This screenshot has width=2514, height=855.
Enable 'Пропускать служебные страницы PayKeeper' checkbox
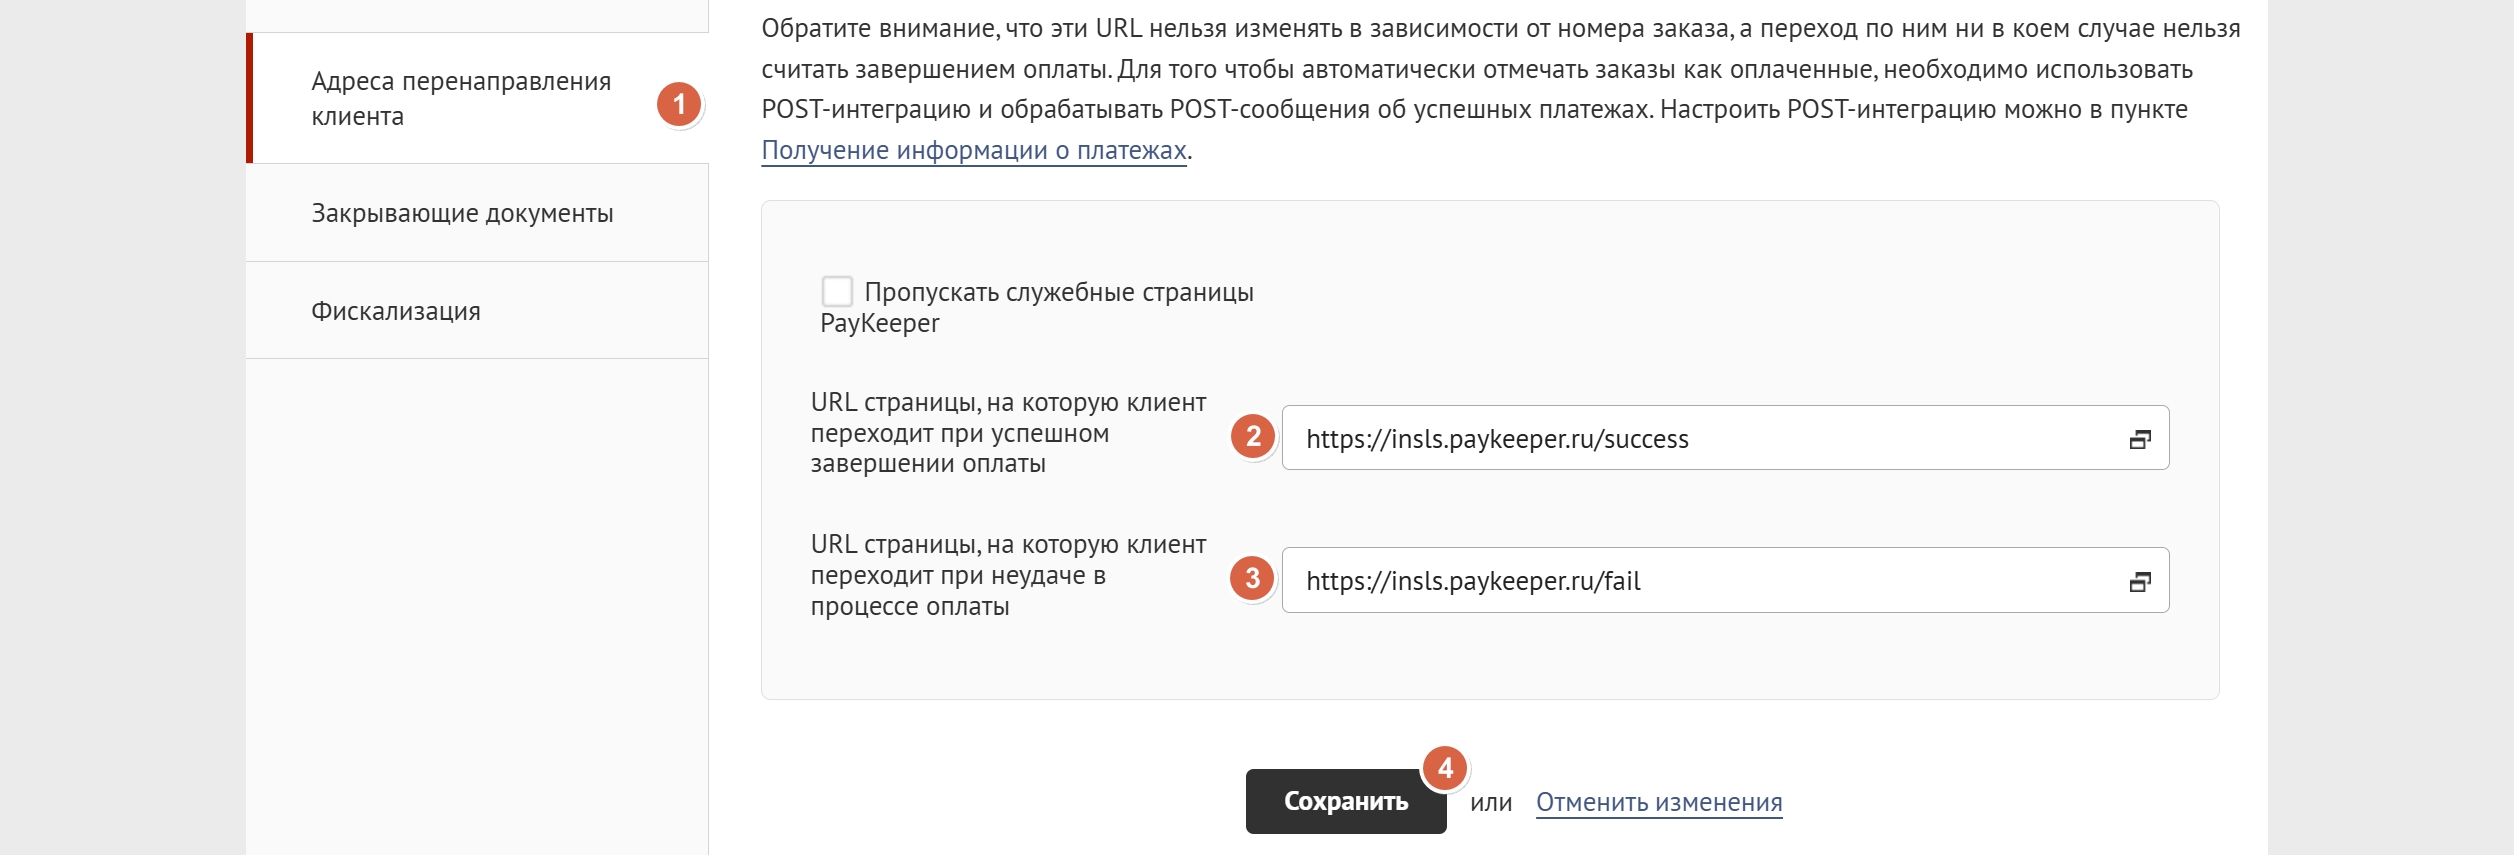pos(837,291)
